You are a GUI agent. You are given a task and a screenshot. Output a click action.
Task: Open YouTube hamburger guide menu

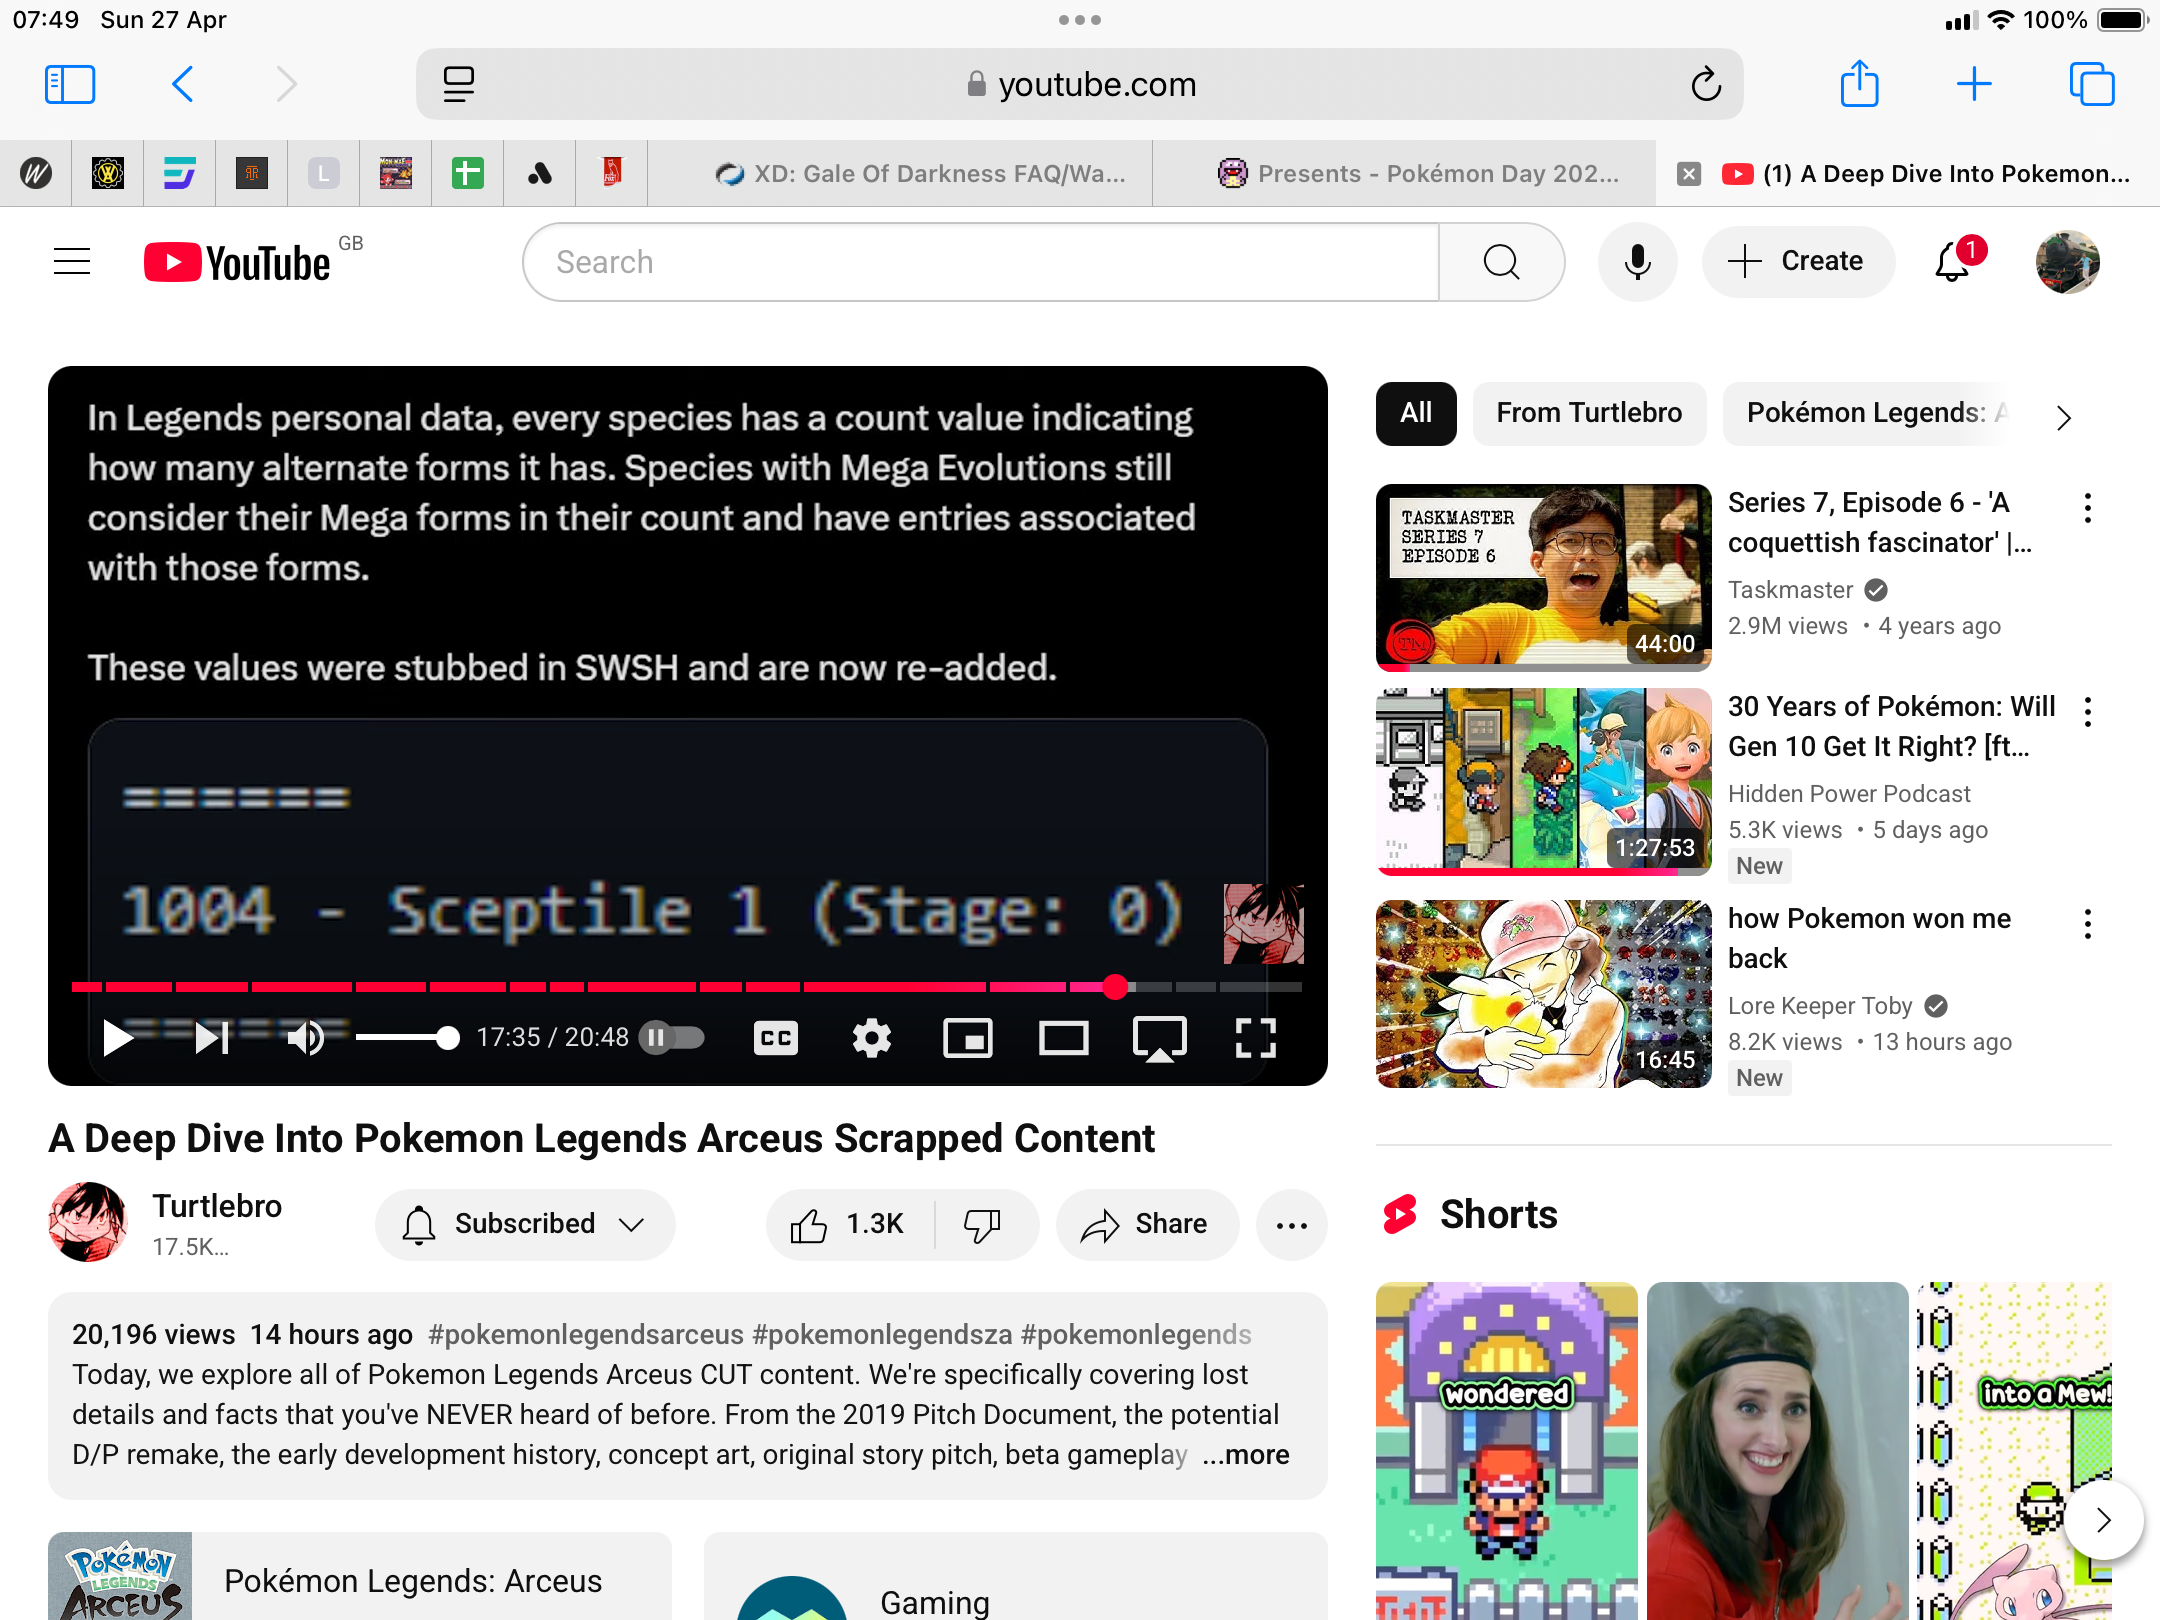coord(72,262)
